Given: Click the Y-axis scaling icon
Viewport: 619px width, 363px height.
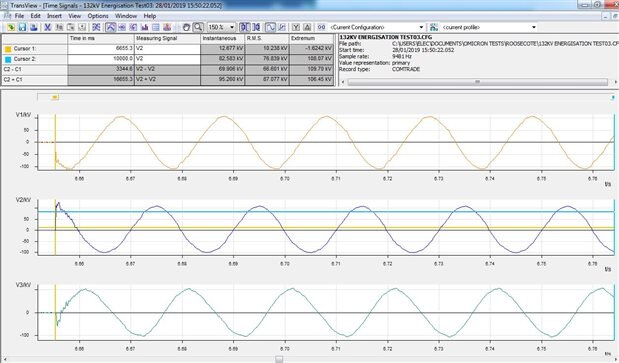Looking at the screenshot, I should click(x=296, y=27).
